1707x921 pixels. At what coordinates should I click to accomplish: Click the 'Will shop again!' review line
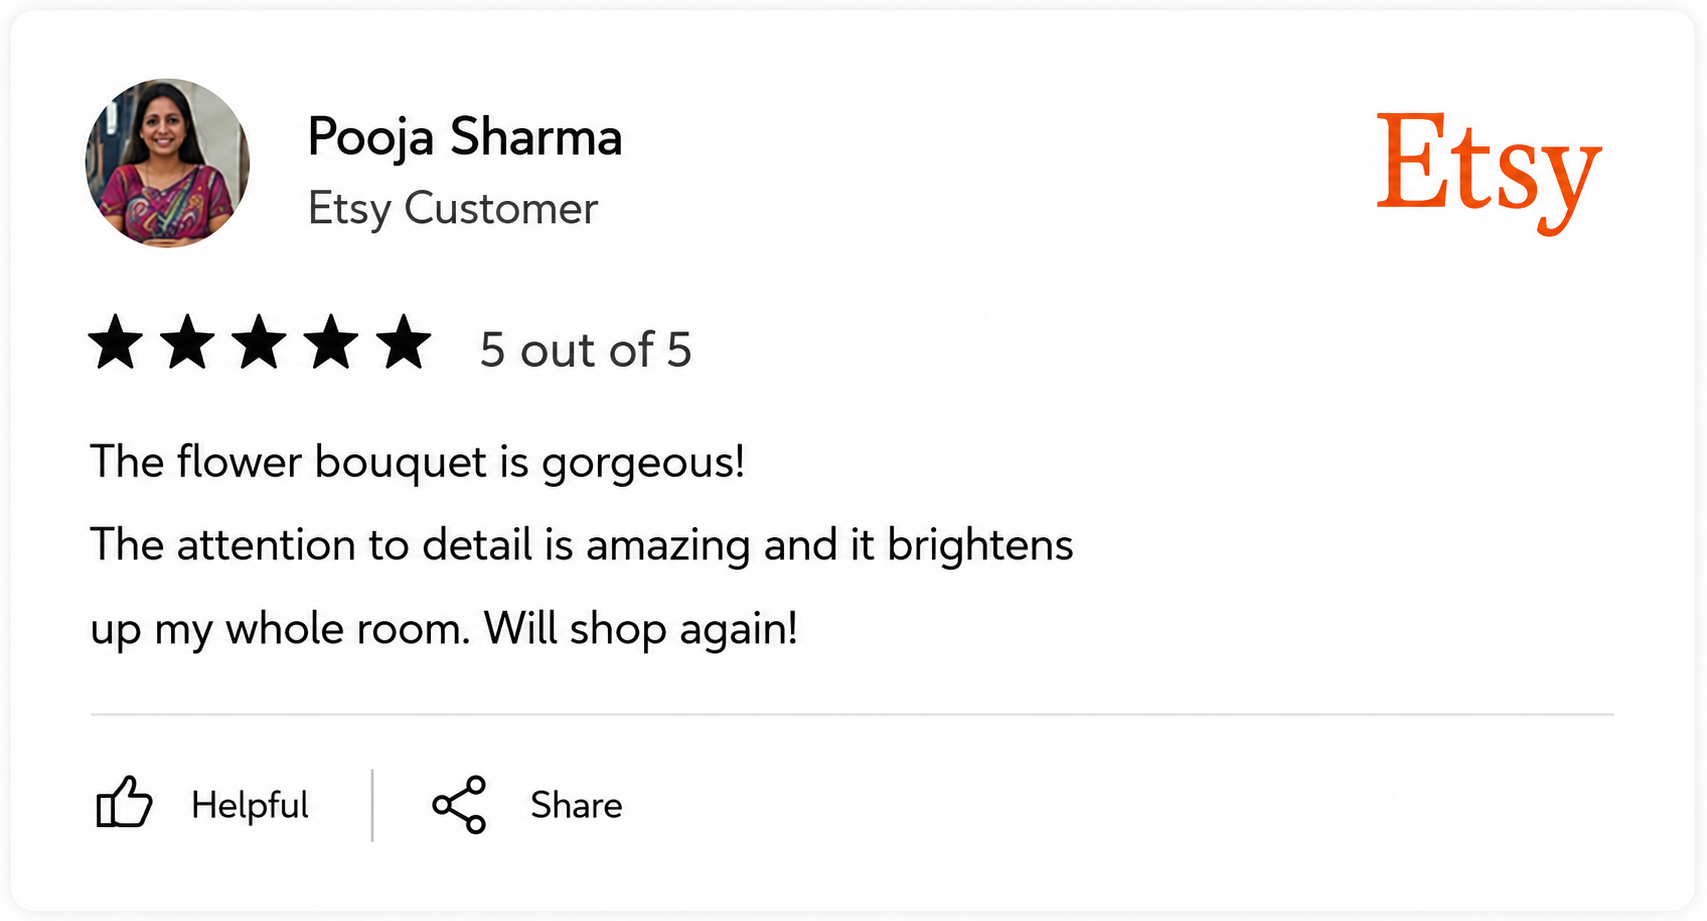tap(444, 630)
